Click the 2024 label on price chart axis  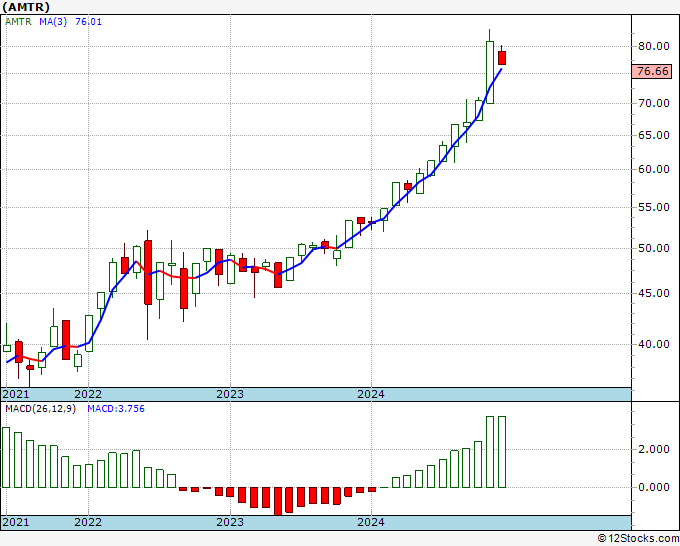tap(371, 394)
